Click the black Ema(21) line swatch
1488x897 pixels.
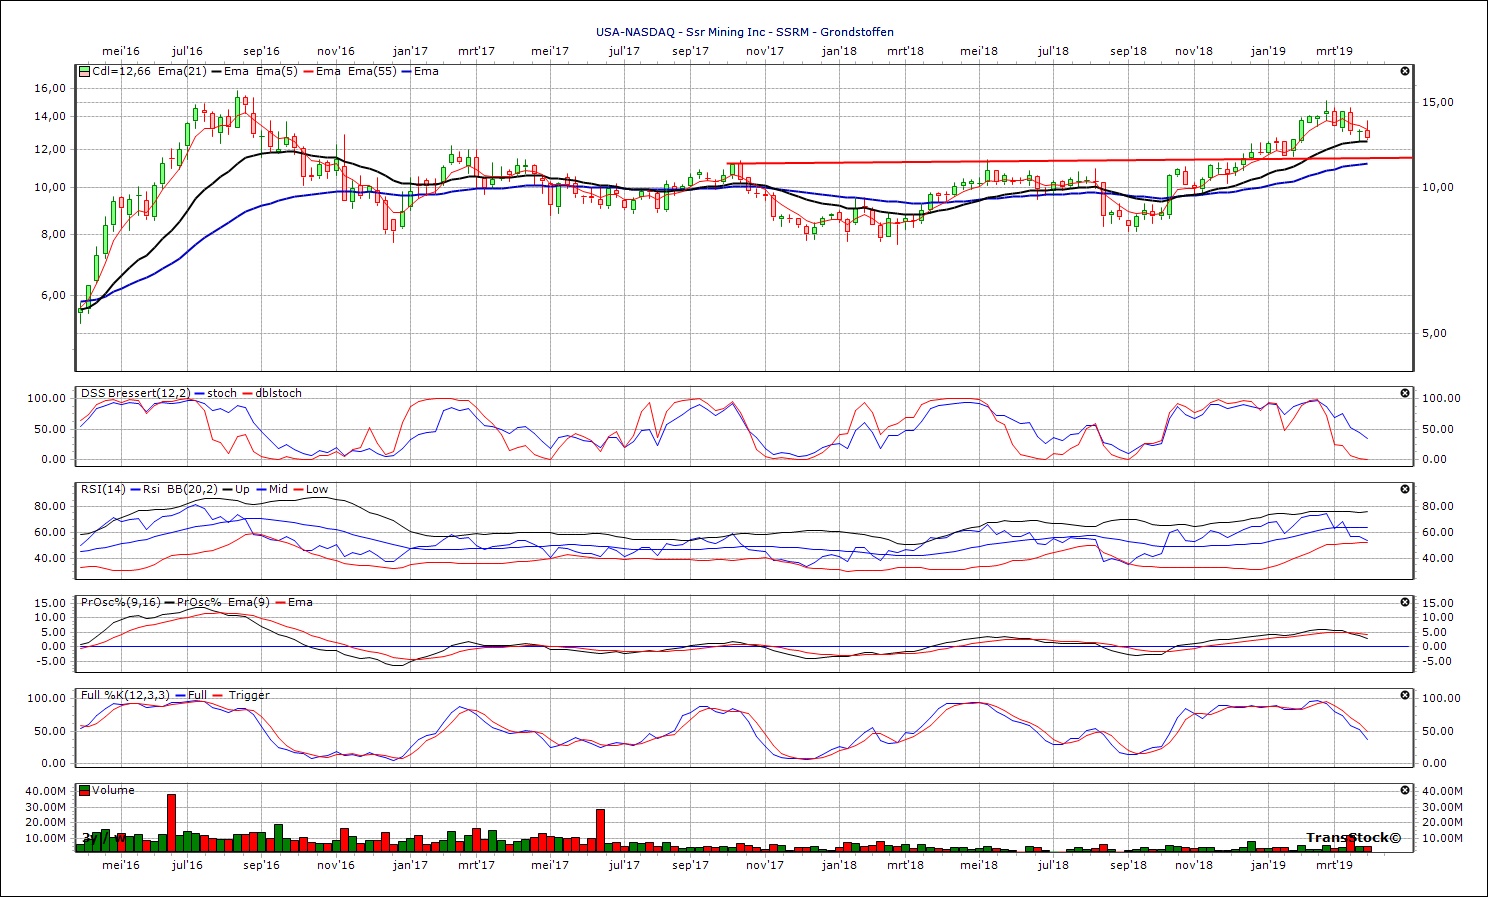coord(215,72)
